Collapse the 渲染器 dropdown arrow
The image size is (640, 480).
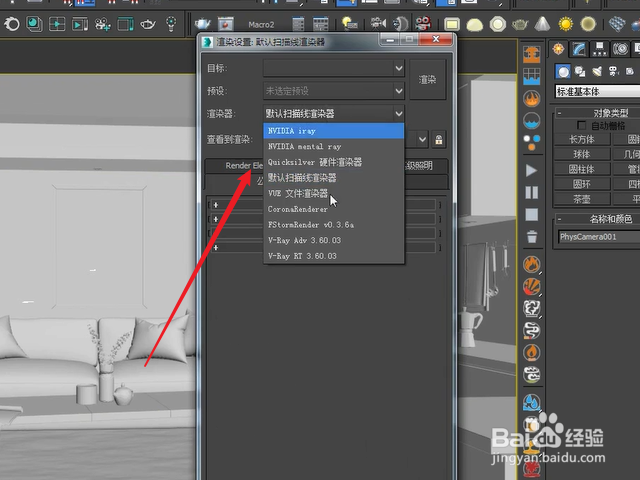(x=399, y=113)
